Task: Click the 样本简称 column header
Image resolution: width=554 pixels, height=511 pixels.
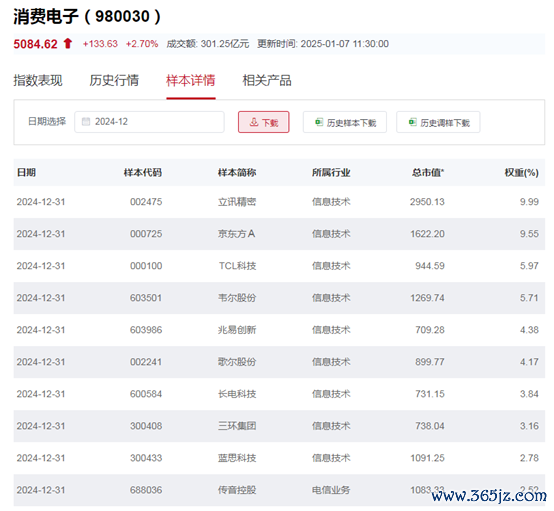Action: [237, 172]
